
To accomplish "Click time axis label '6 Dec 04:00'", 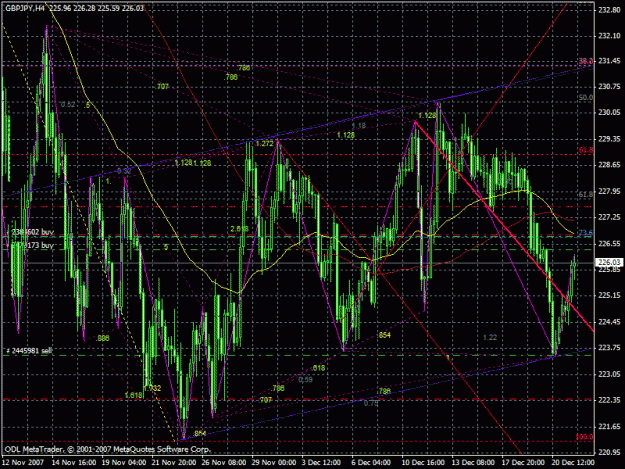I will (x=371, y=463).
